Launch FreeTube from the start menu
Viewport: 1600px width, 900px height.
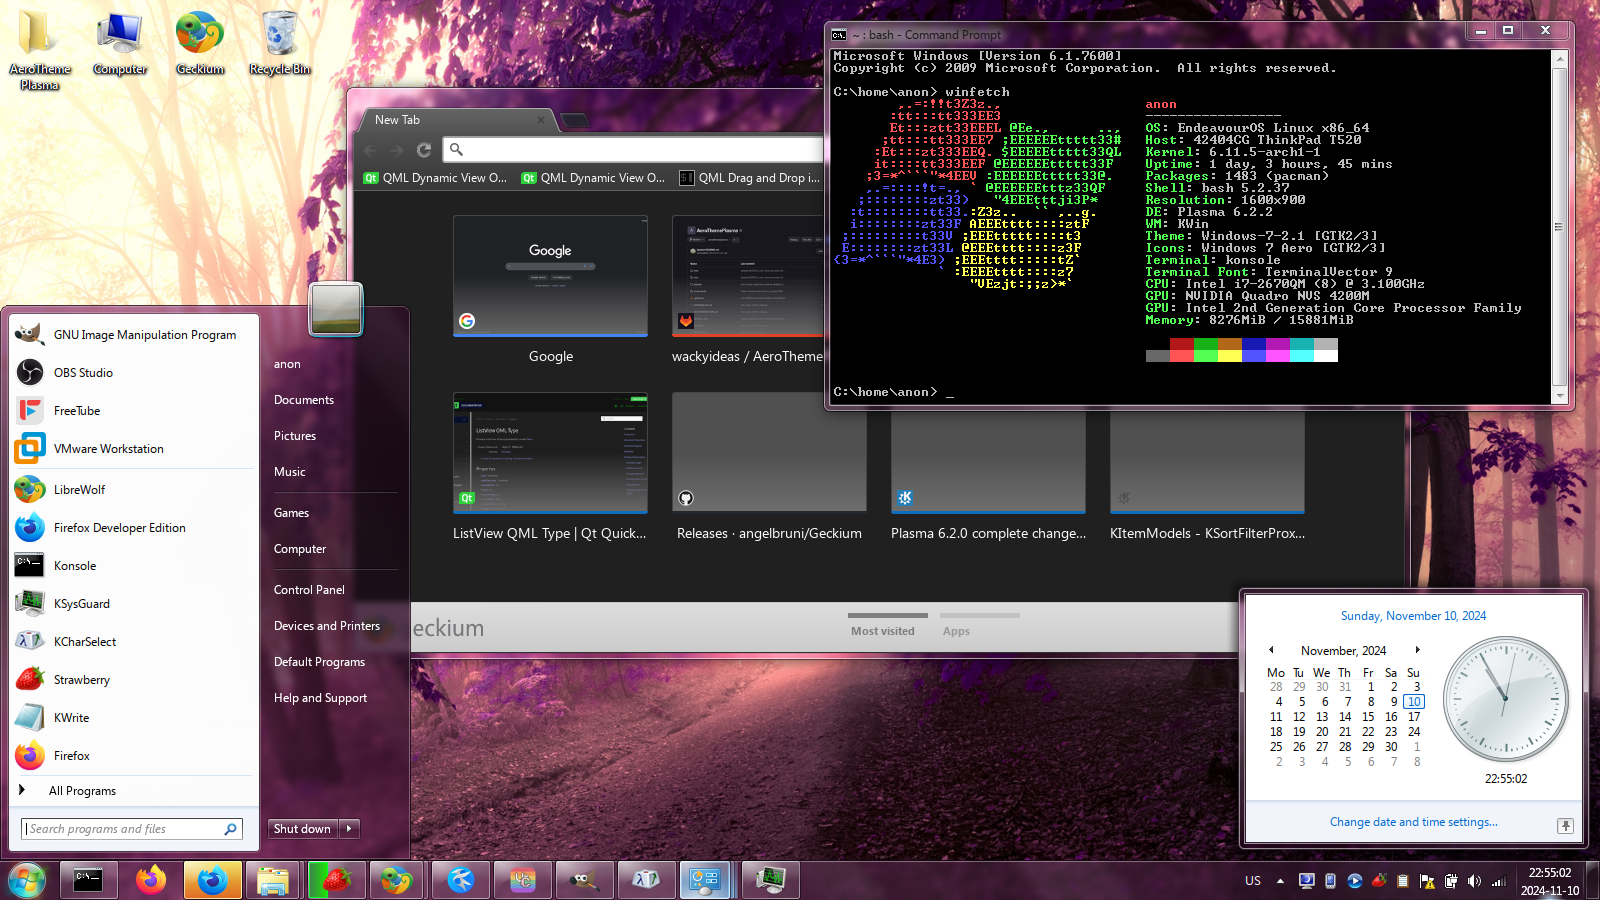[77, 410]
